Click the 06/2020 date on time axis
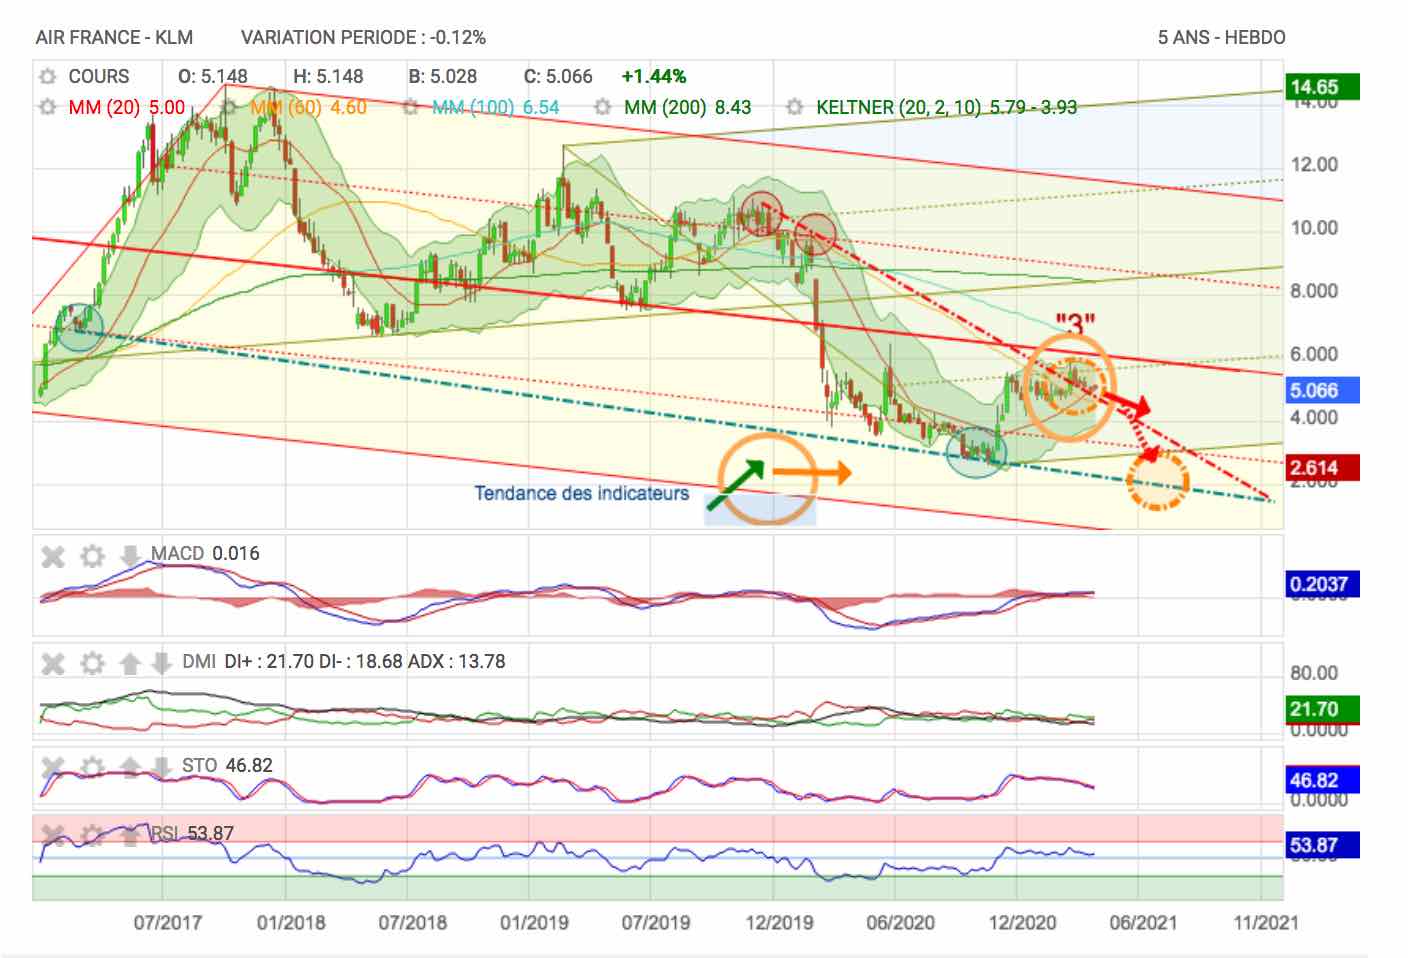 901,922
